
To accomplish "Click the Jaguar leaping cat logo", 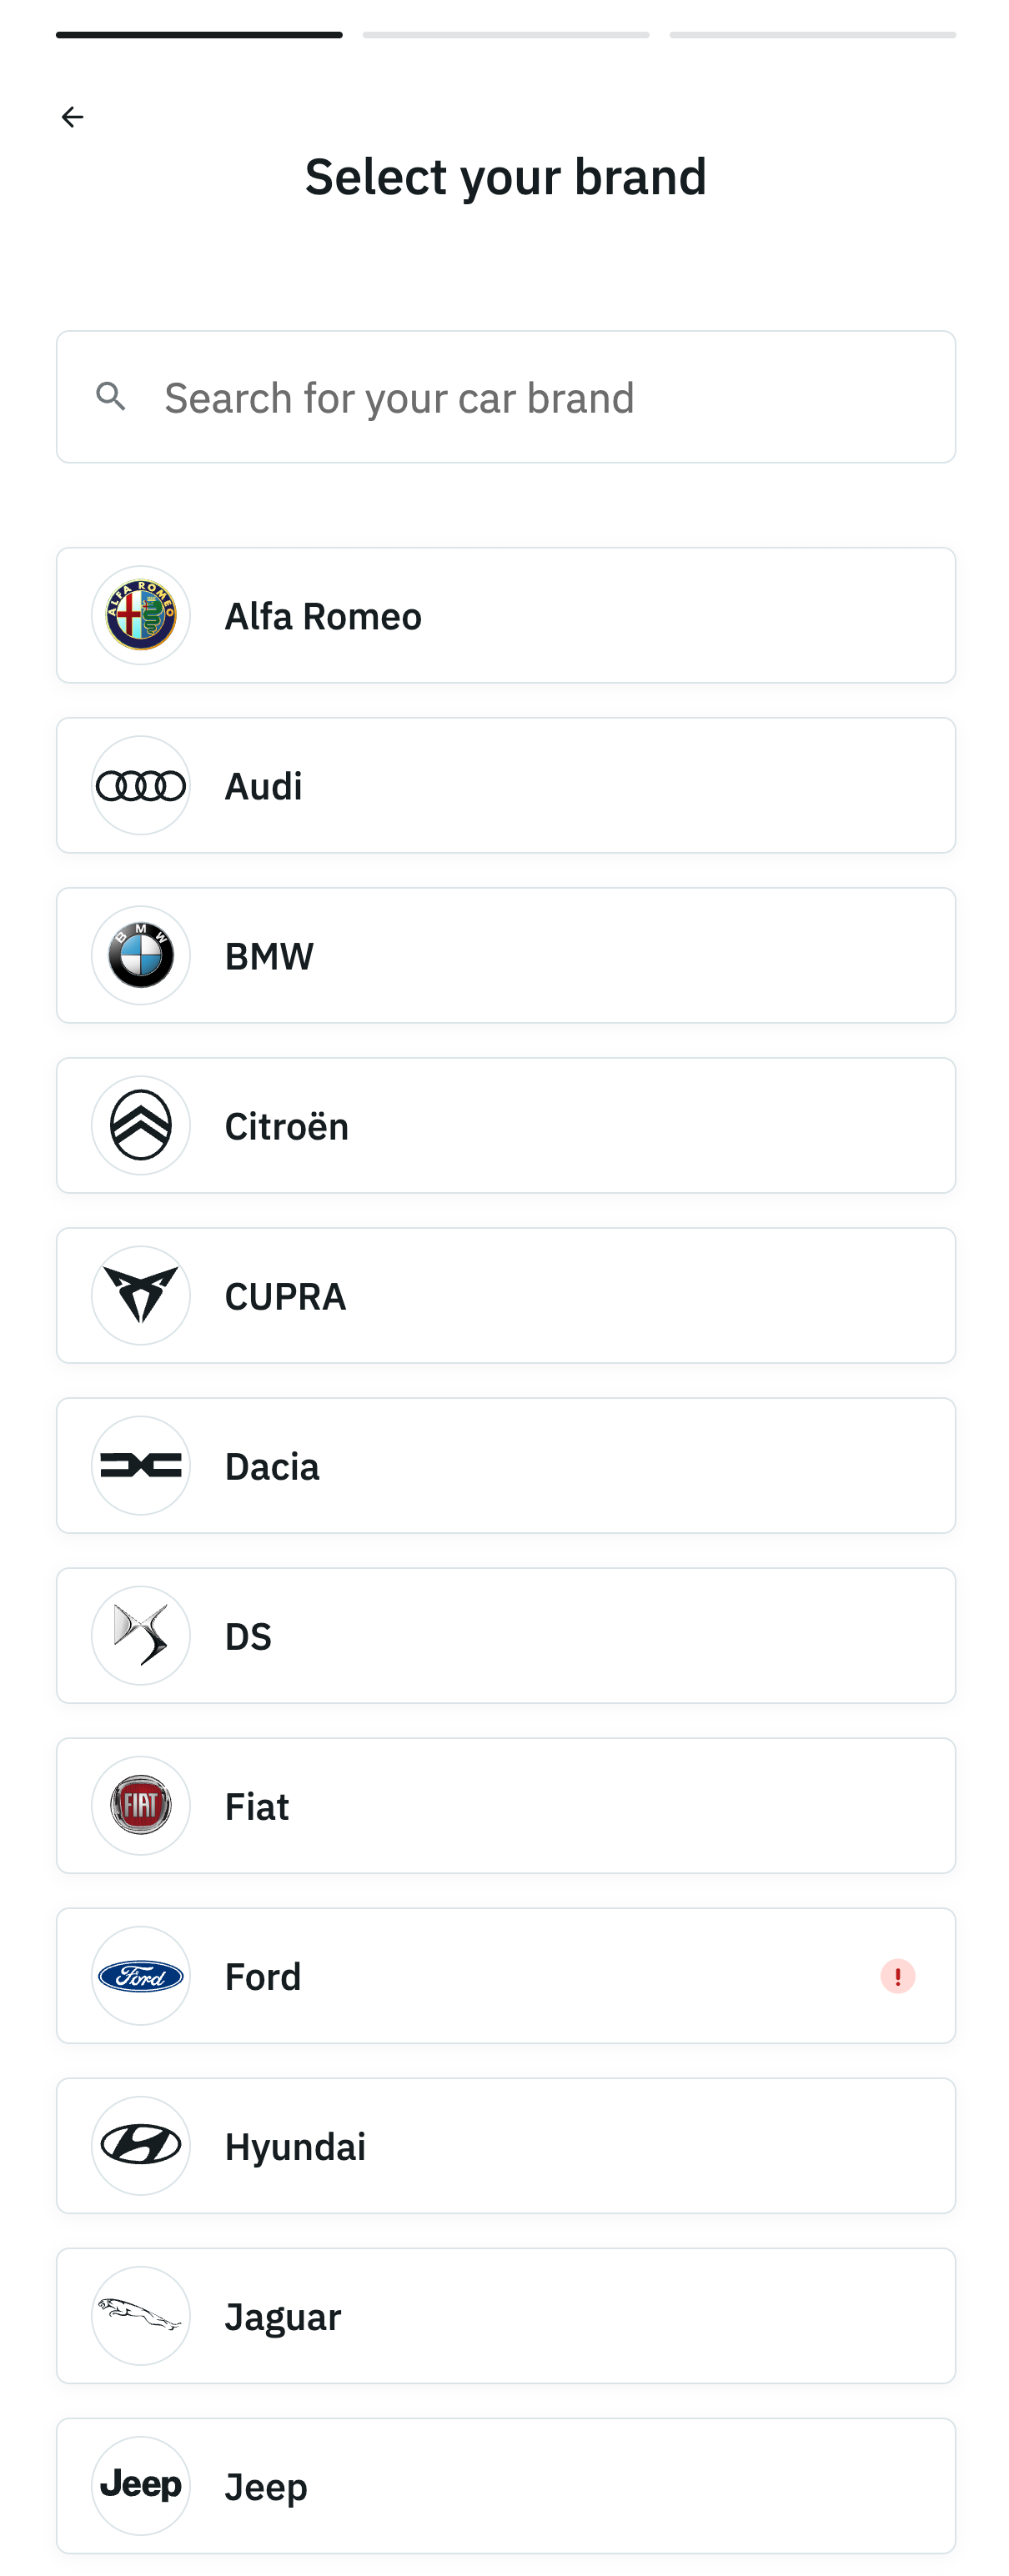I will tap(140, 2316).
